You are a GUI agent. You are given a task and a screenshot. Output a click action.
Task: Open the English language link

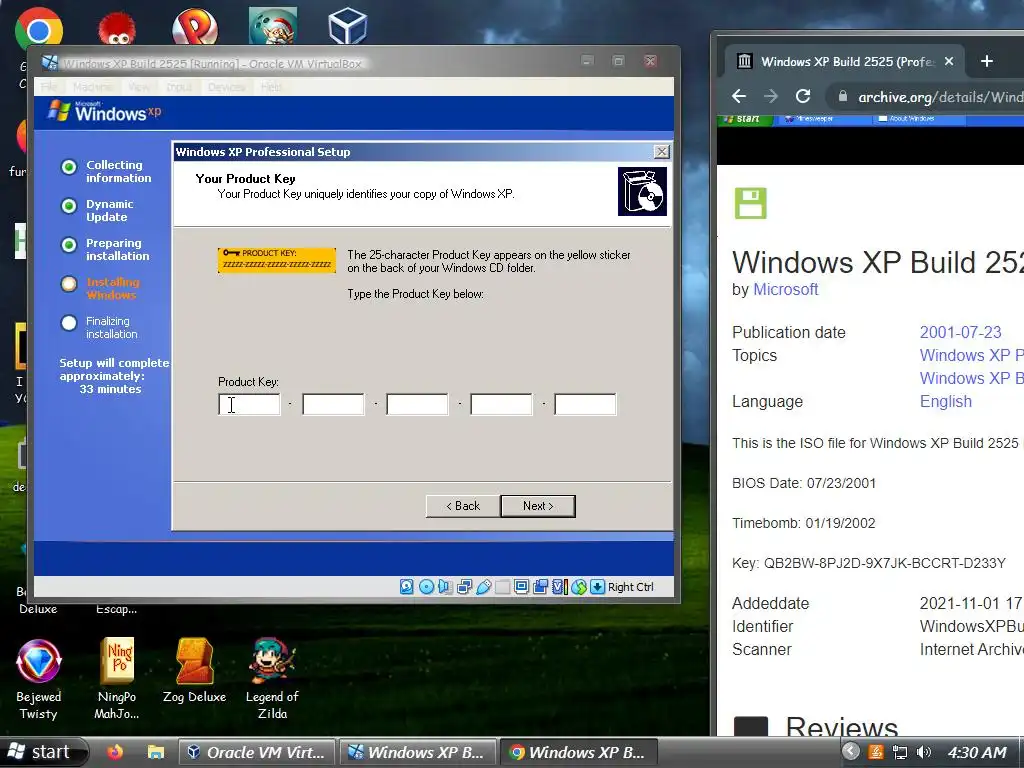[x=946, y=402]
